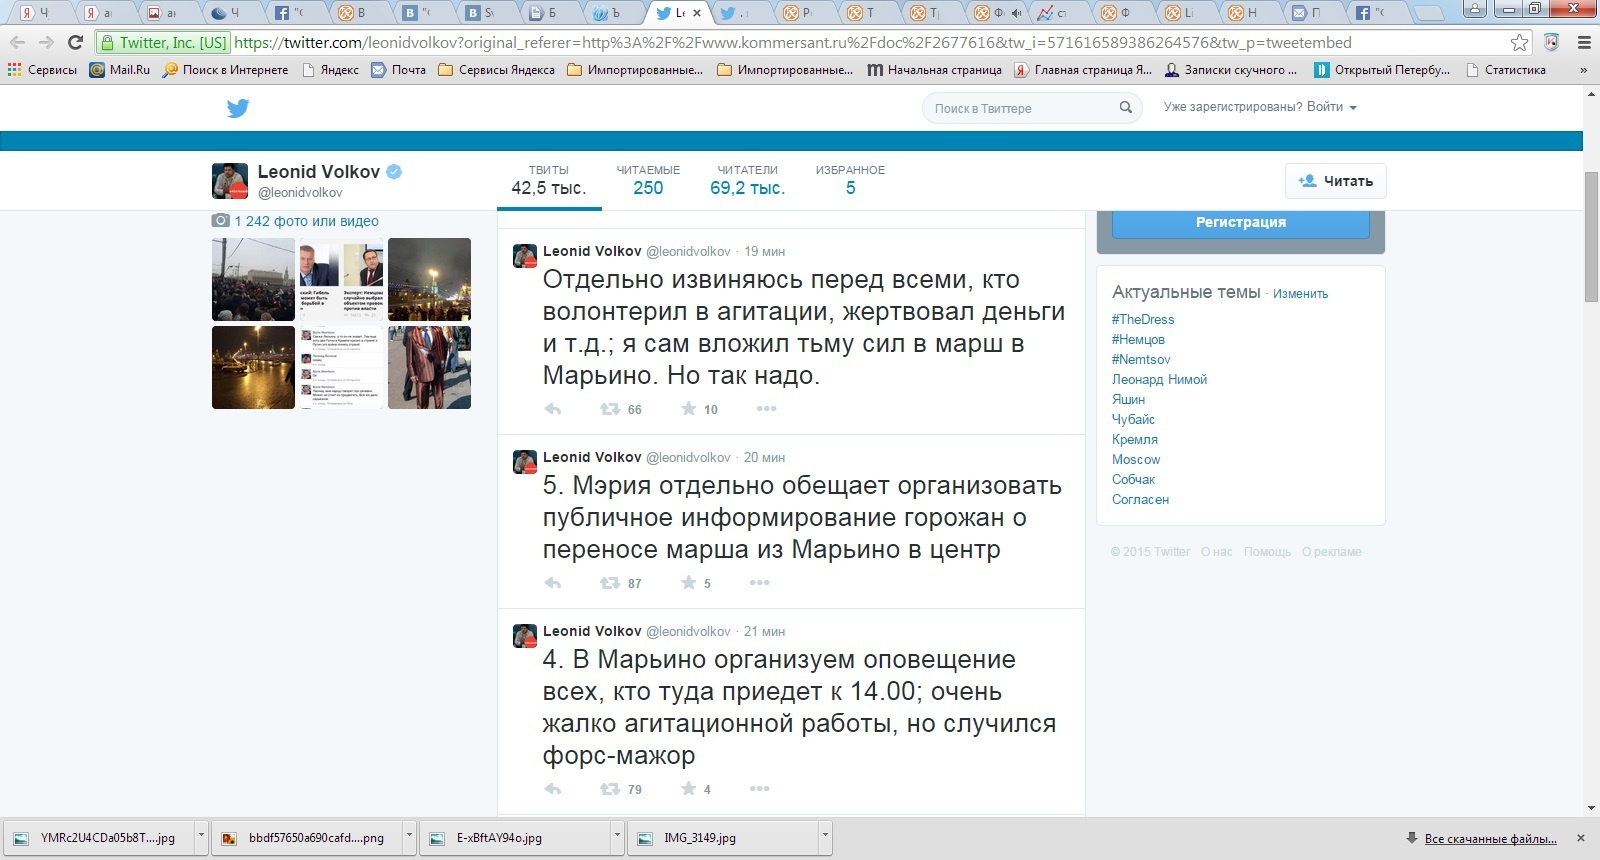The image size is (1600, 860).
Task: Open more options on the 20 min tweet
Action: (760, 583)
